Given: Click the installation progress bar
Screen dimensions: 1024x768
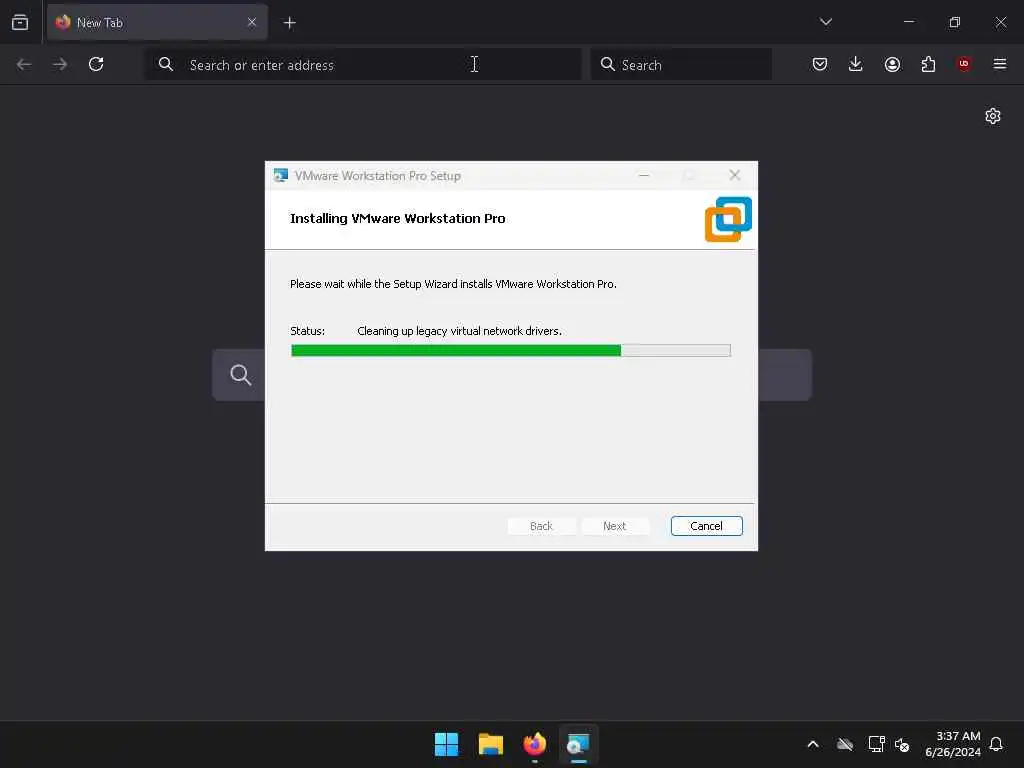Looking at the screenshot, I should coord(510,351).
